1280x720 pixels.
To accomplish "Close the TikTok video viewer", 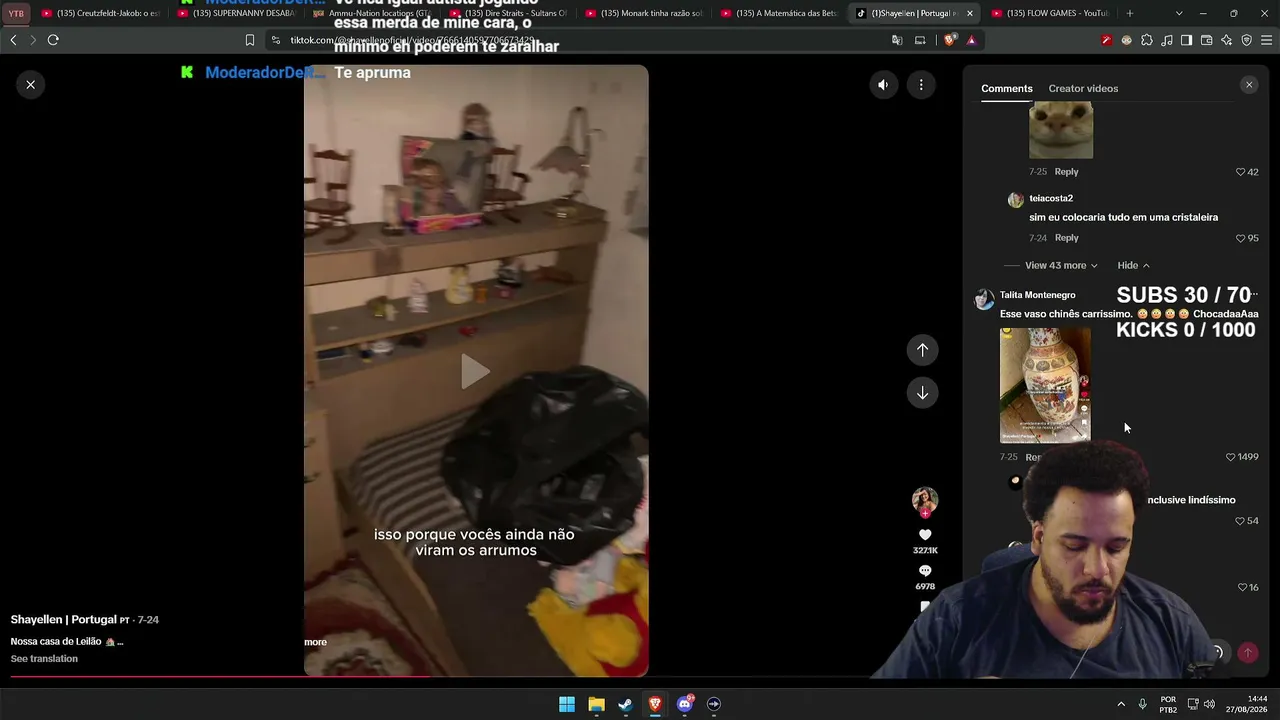I will tap(31, 85).
